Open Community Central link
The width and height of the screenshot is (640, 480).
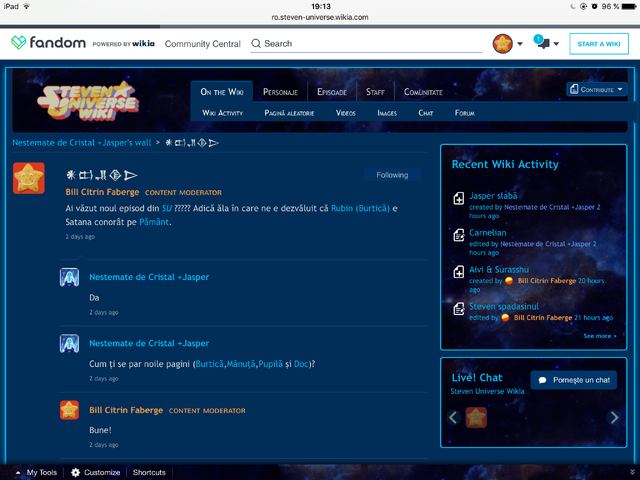tap(202, 44)
